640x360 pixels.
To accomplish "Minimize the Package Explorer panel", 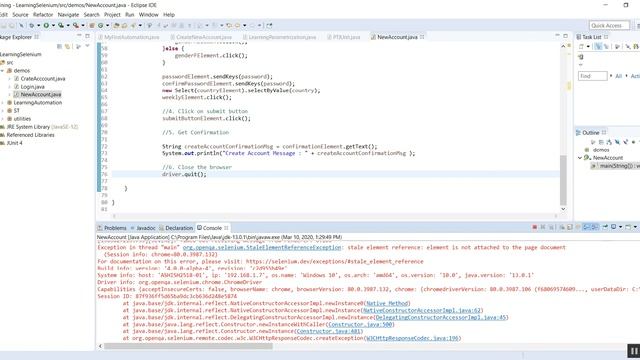I will tap(79, 36).
